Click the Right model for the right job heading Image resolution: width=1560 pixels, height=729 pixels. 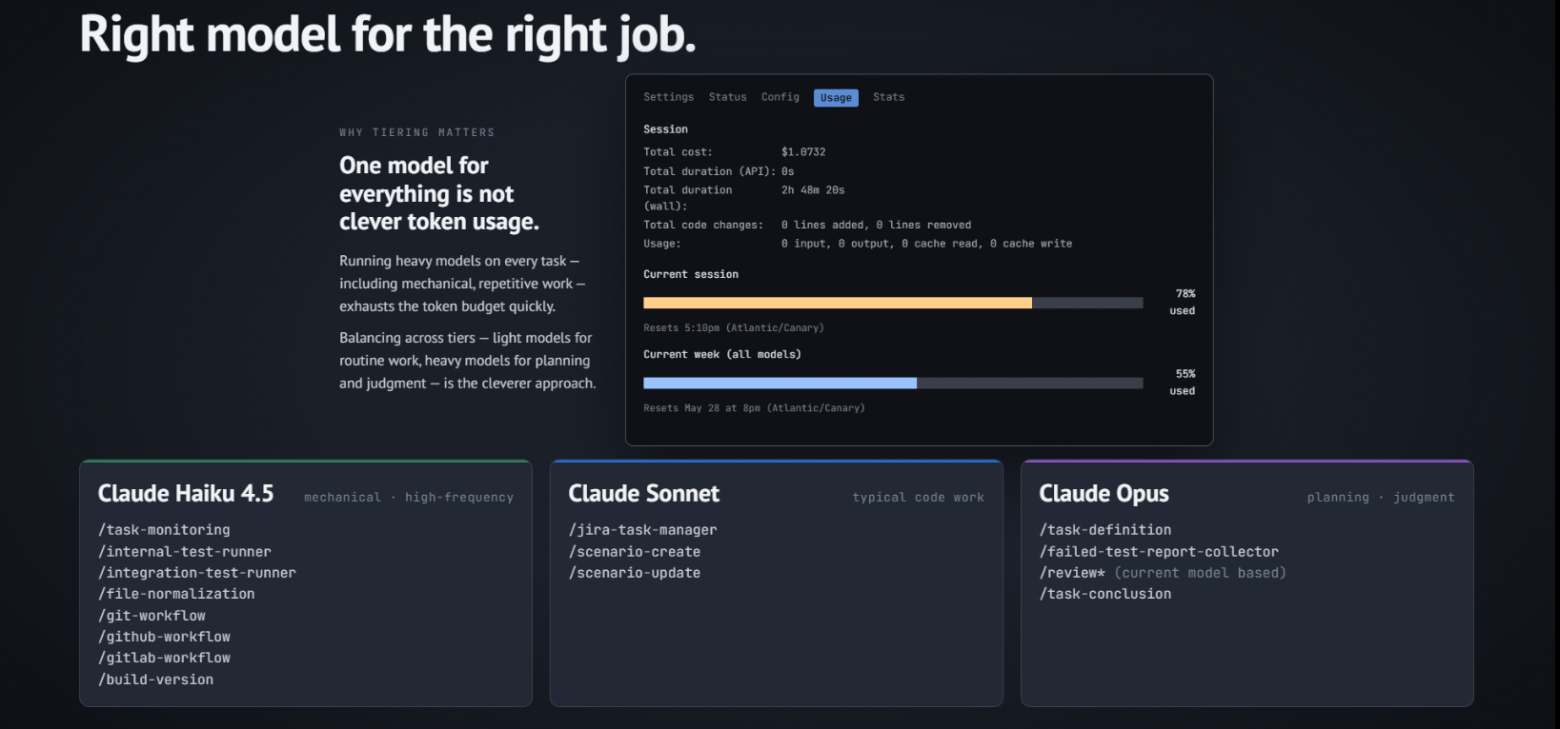tap(388, 35)
